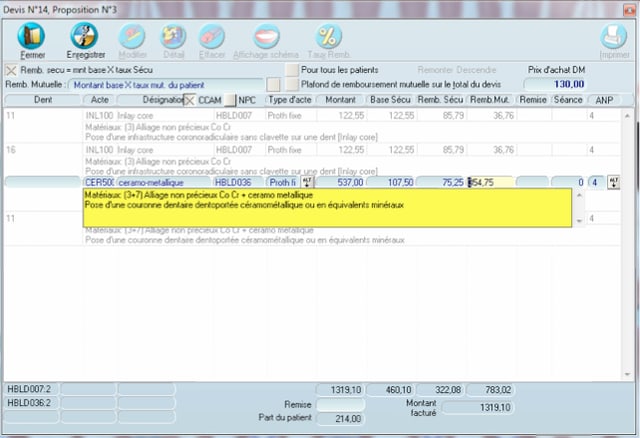The width and height of the screenshot is (640, 438).
Task: Click the HBLD036:2 summary cell
Action: tap(31, 403)
